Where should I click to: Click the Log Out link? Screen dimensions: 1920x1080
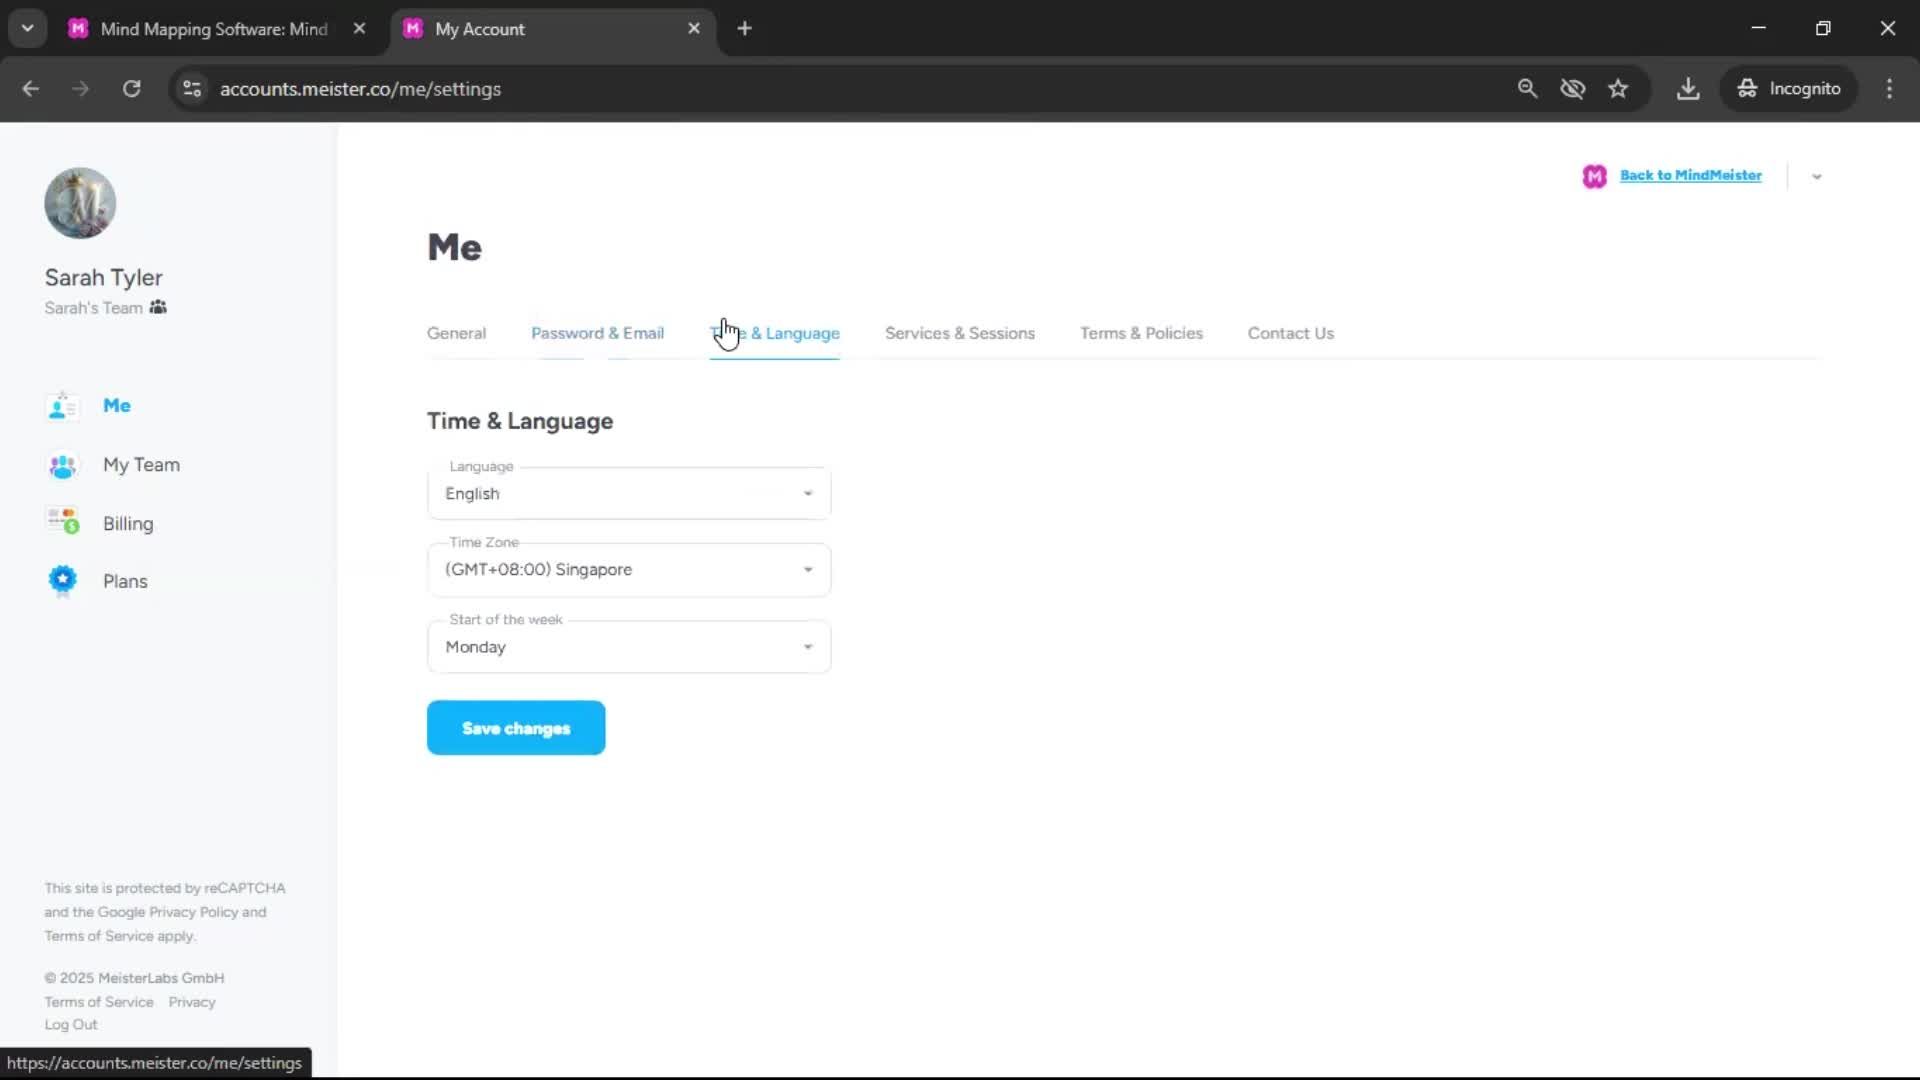coord(71,1025)
